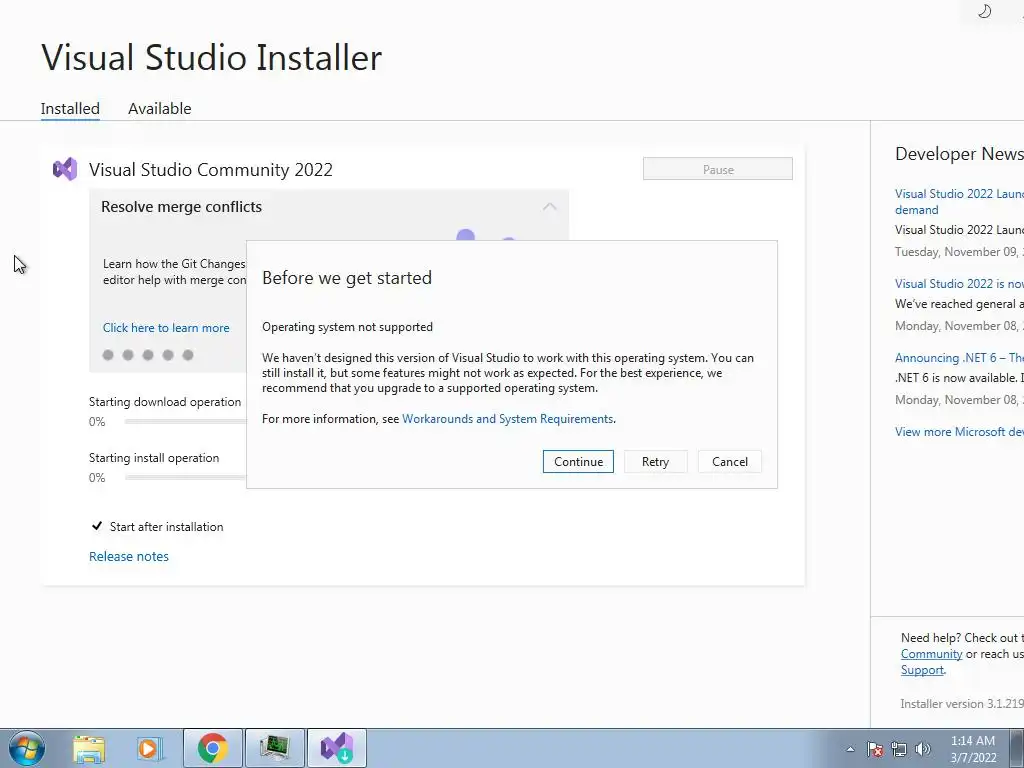Open the Support link
Image resolution: width=1024 pixels, height=768 pixels.
922,670
